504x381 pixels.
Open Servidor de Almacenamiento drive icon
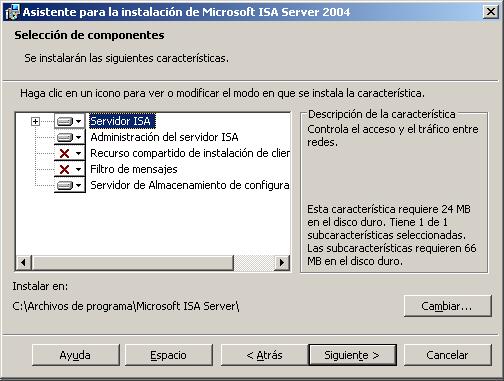pos(65,185)
